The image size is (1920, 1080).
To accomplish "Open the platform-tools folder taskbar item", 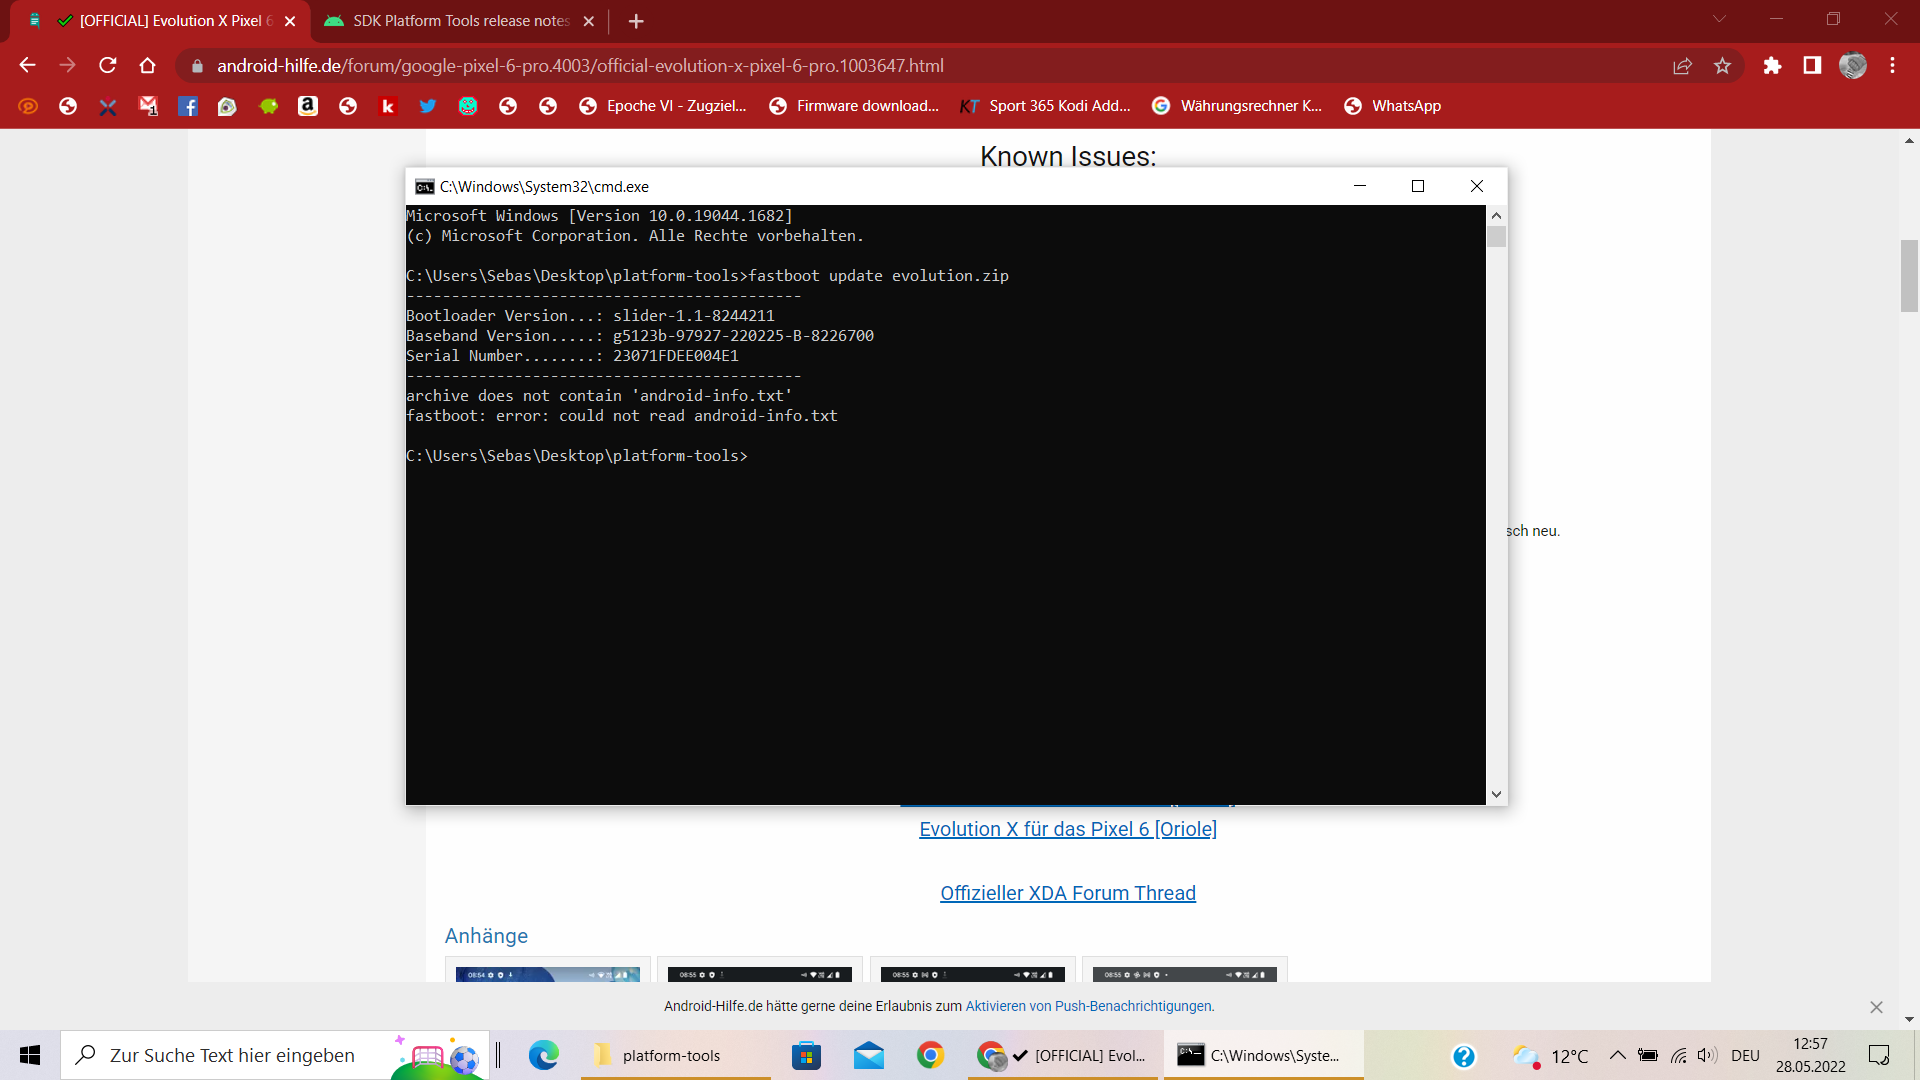I will [x=676, y=1055].
